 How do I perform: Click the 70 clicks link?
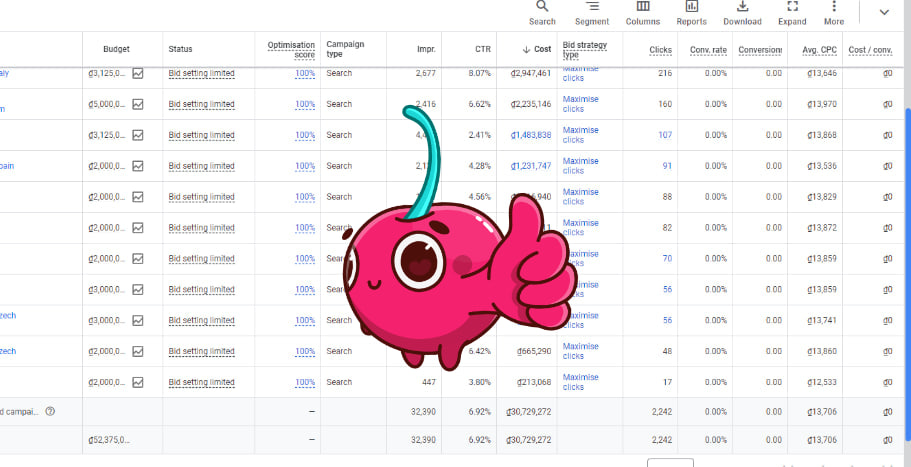[667, 258]
